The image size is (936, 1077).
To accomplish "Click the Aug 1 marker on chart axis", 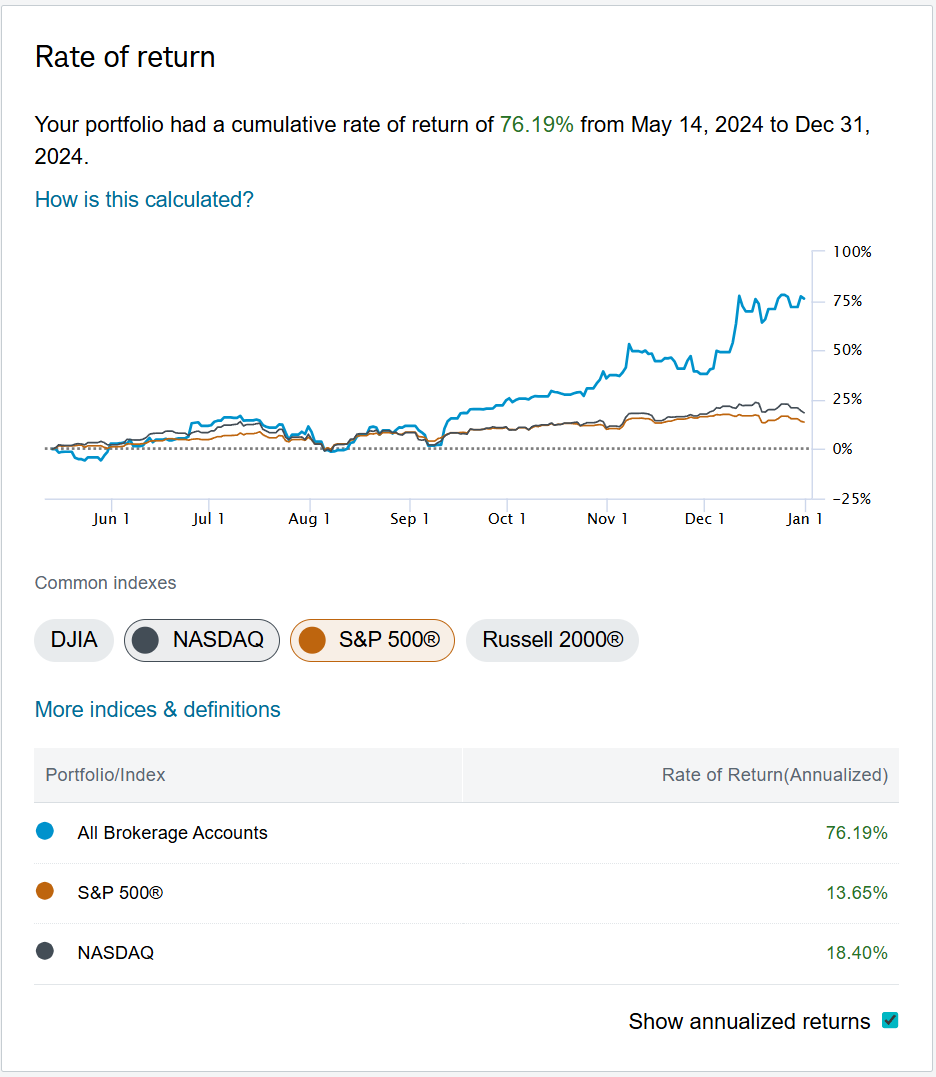I will pos(310,518).
